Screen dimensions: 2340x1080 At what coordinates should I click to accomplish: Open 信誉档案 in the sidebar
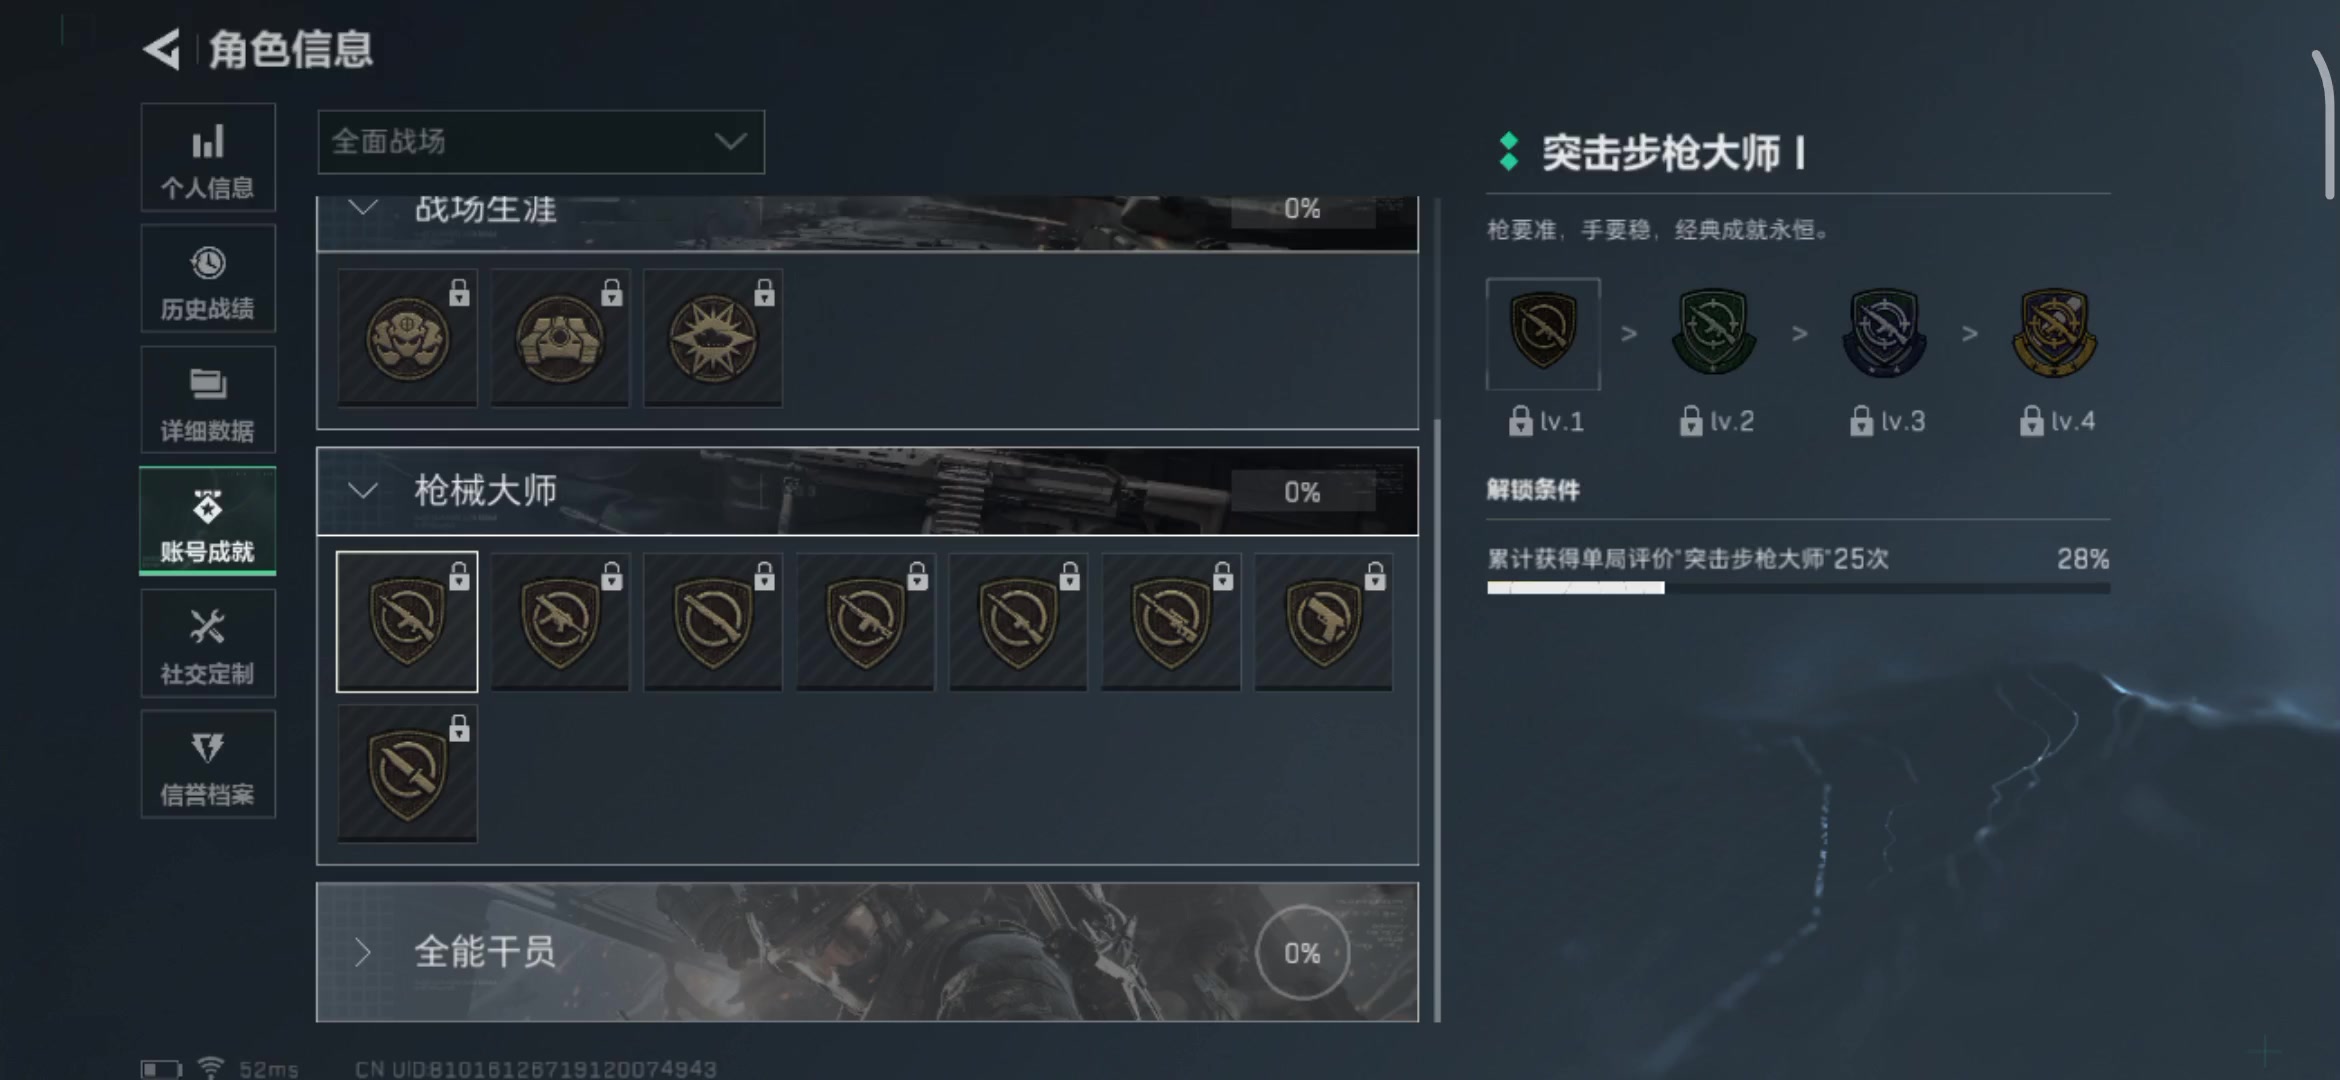(208, 764)
